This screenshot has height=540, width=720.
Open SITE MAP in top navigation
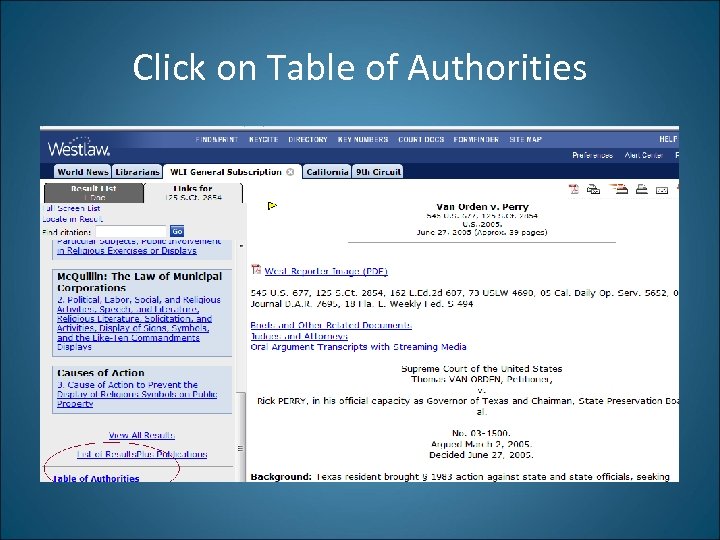pyautogui.click(x=525, y=139)
